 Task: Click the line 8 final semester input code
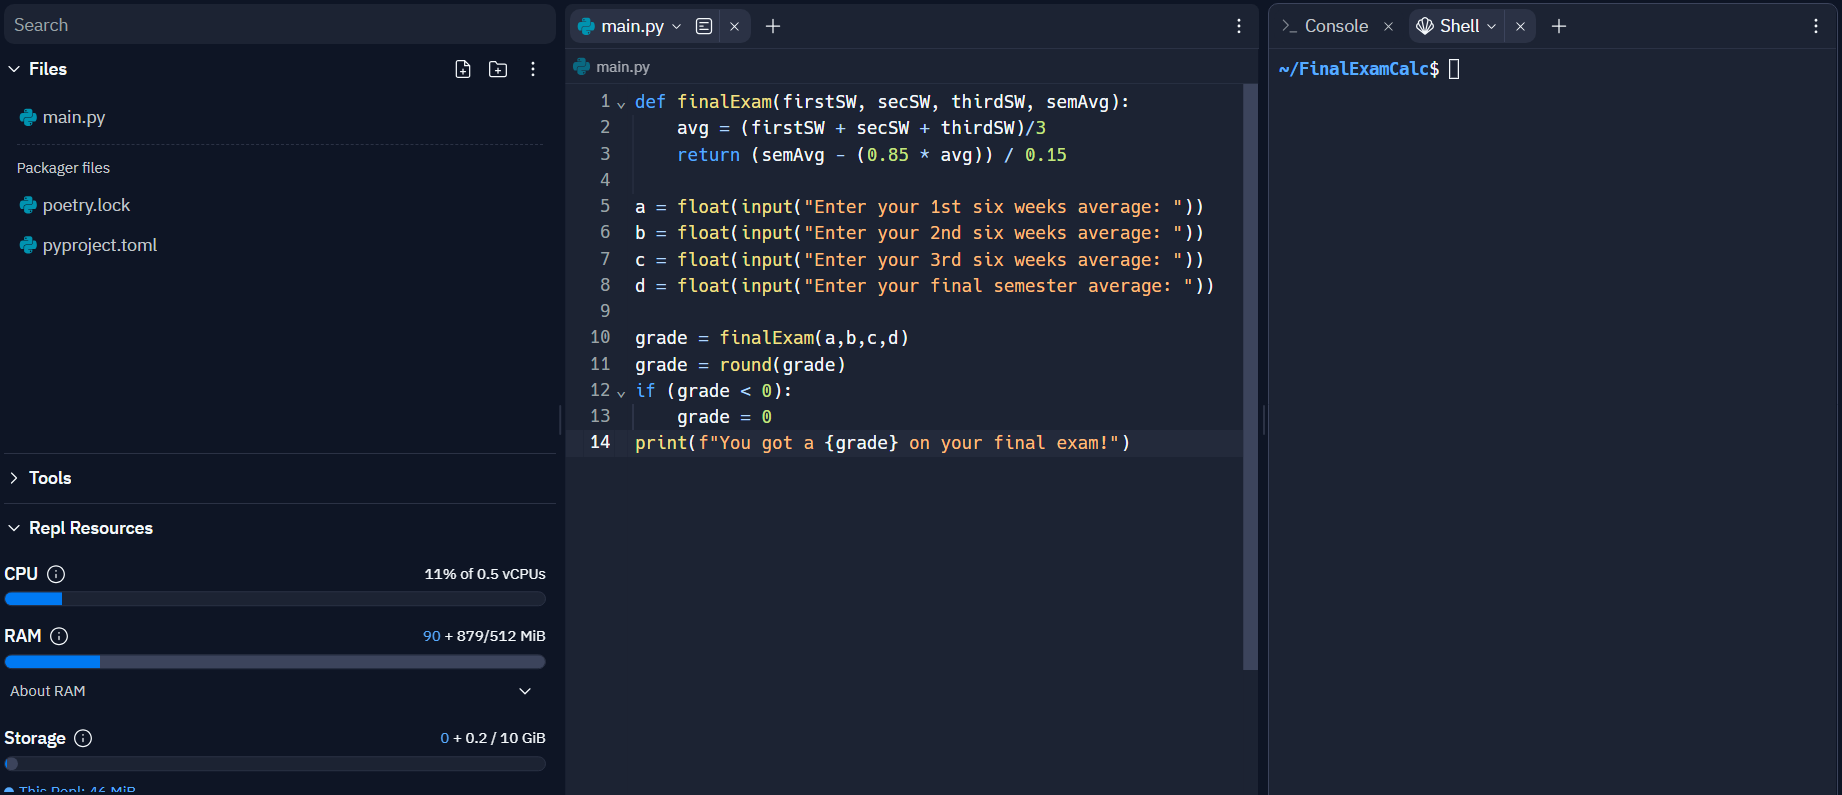pos(924,286)
